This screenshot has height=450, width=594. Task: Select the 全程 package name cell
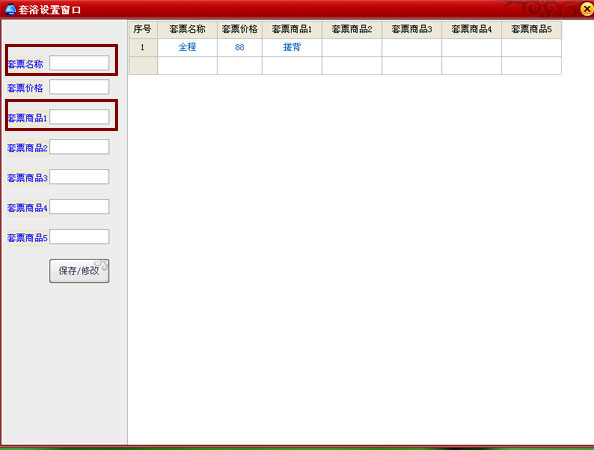188,47
